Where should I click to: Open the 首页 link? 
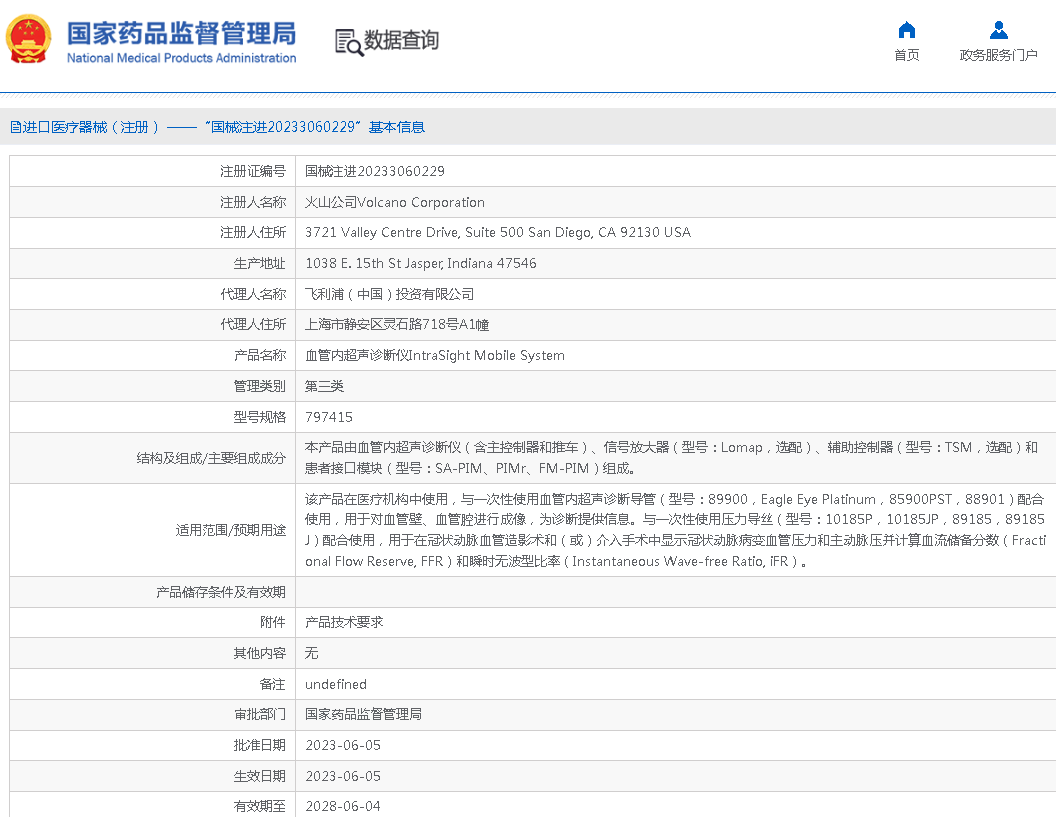click(906, 55)
